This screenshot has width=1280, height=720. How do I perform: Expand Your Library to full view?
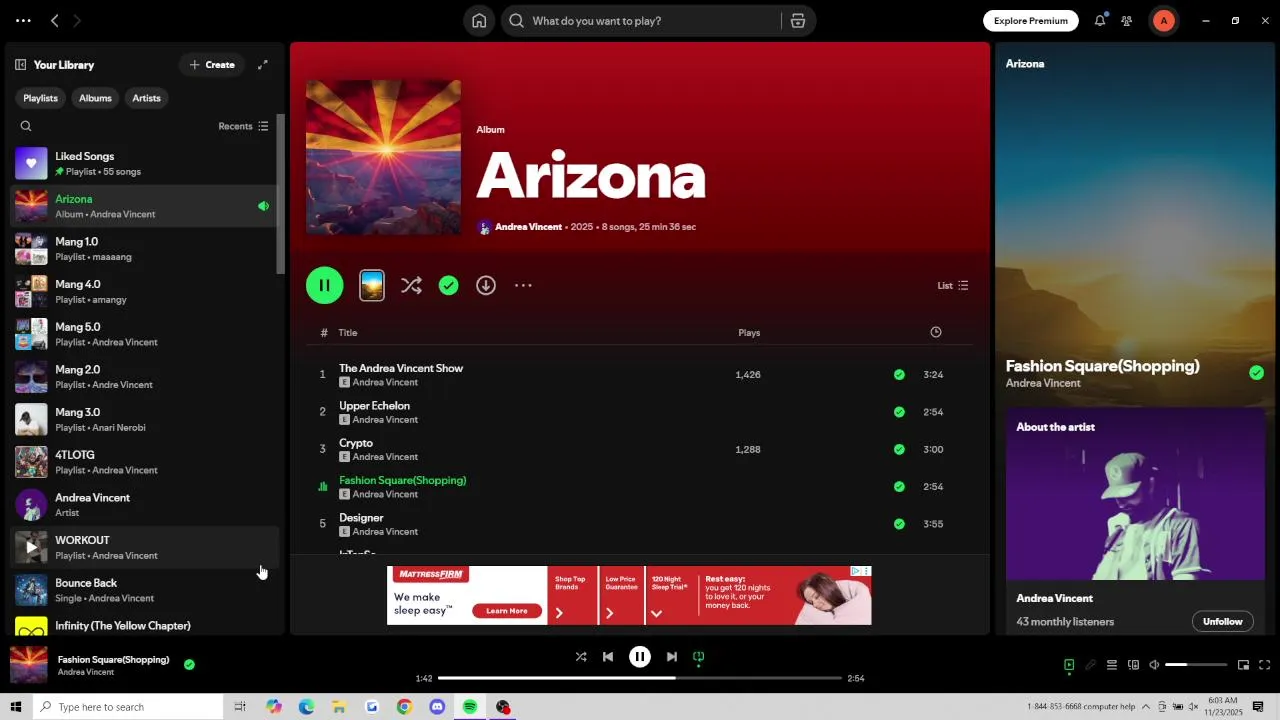[262, 65]
